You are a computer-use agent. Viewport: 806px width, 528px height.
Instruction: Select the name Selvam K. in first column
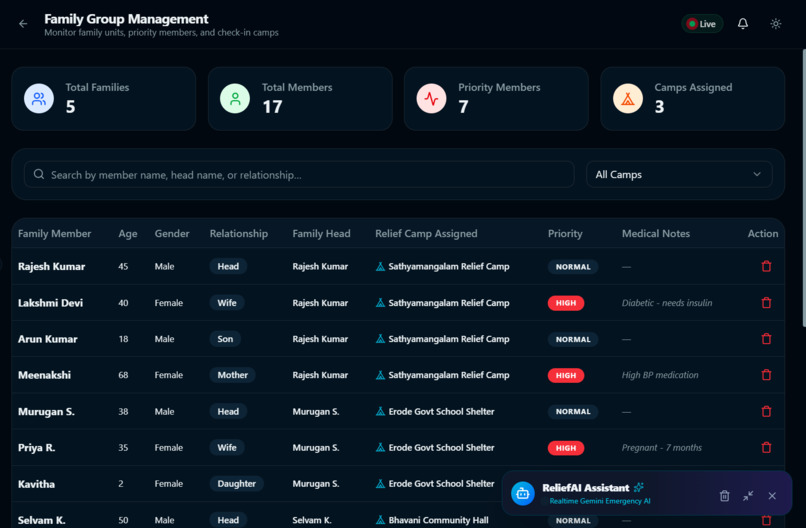point(42,520)
